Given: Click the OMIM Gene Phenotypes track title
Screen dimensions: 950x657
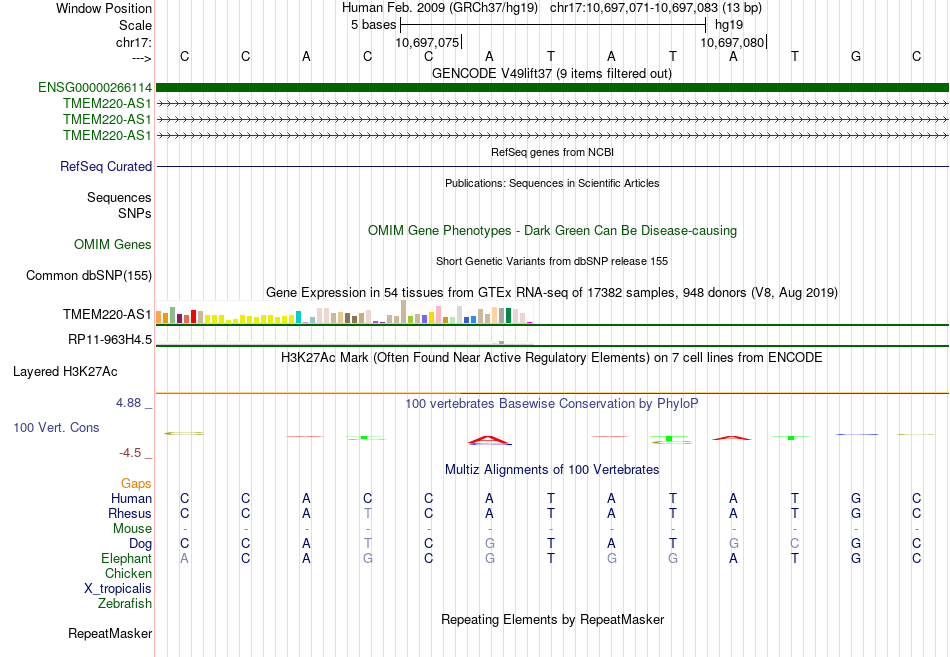Looking at the screenshot, I should point(552,230).
